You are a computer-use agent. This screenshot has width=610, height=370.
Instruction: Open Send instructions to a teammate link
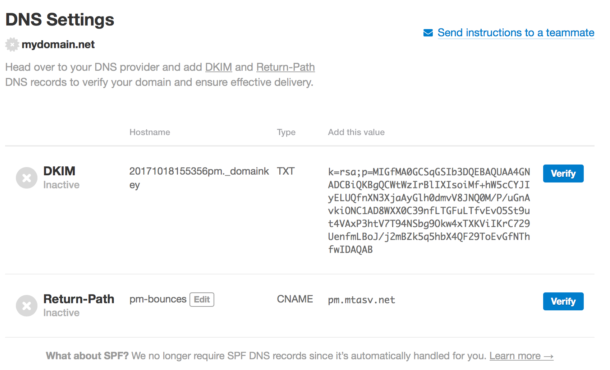click(x=515, y=33)
